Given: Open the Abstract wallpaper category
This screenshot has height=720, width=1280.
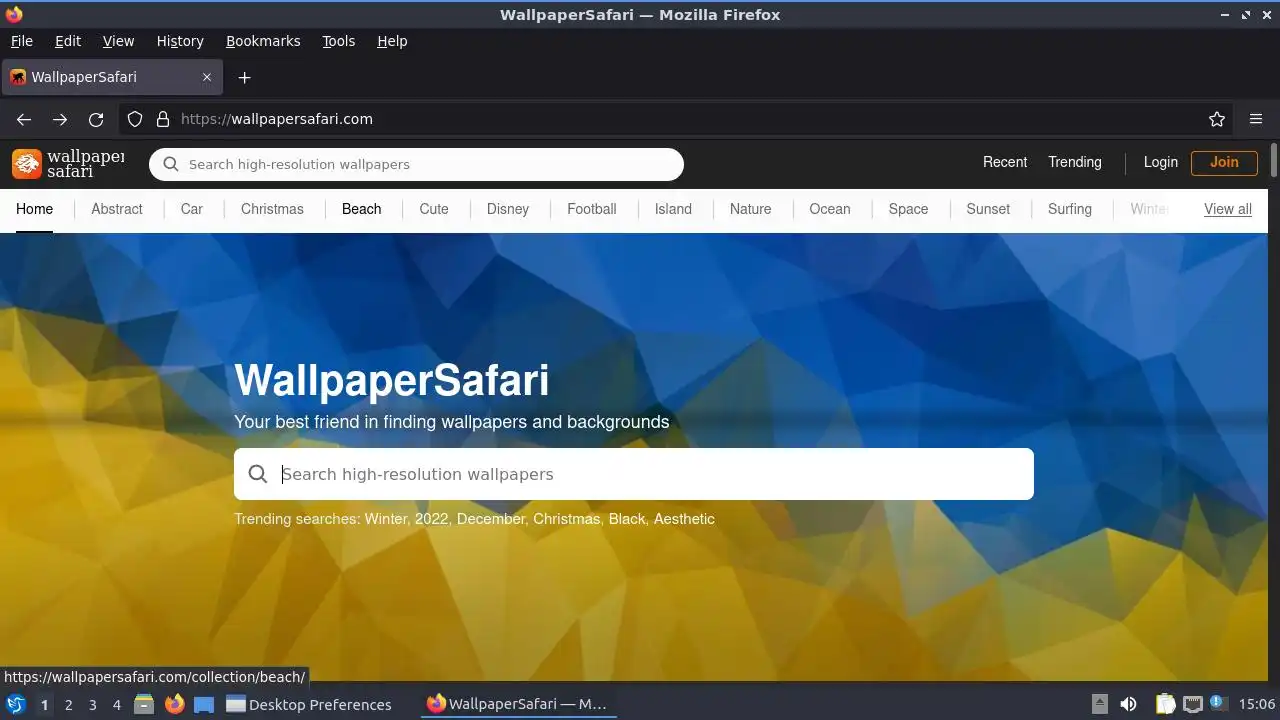Looking at the screenshot, I should point(117,209).
